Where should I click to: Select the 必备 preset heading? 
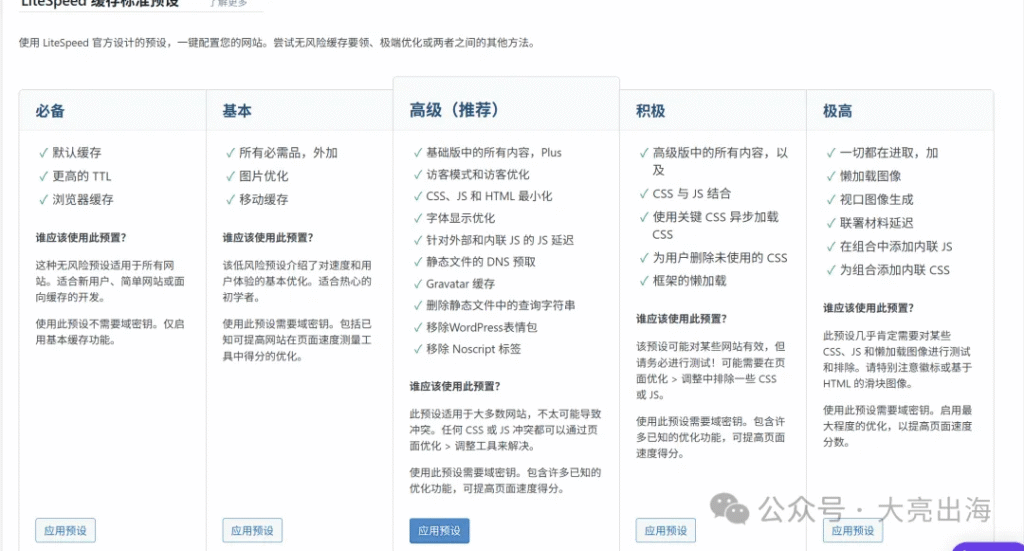[50, 111]
